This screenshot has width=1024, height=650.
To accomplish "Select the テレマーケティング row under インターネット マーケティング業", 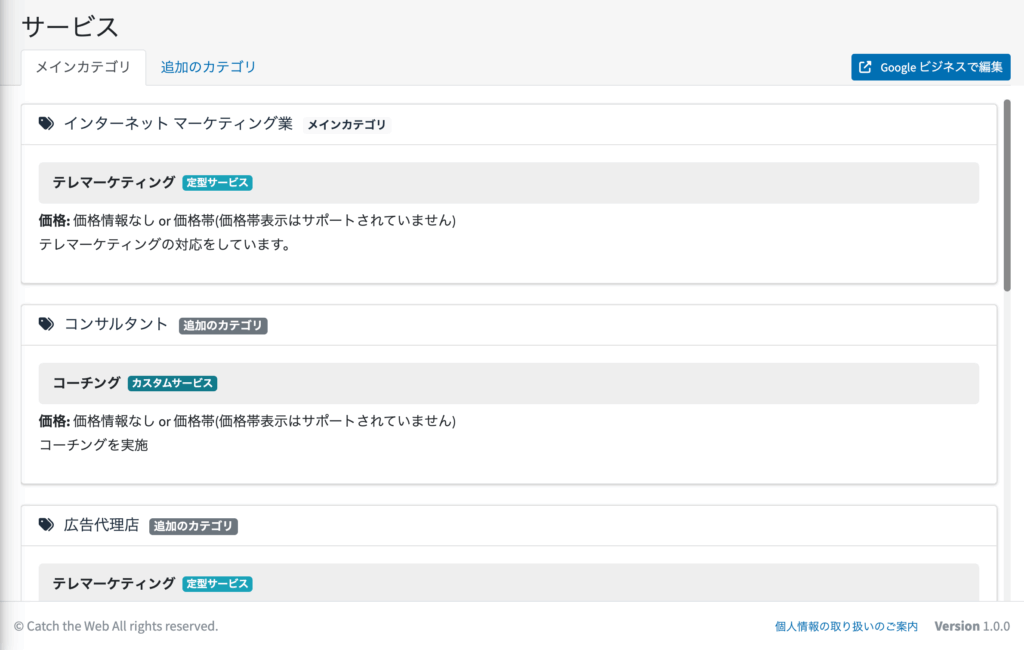I will click(x=508, y=183).
